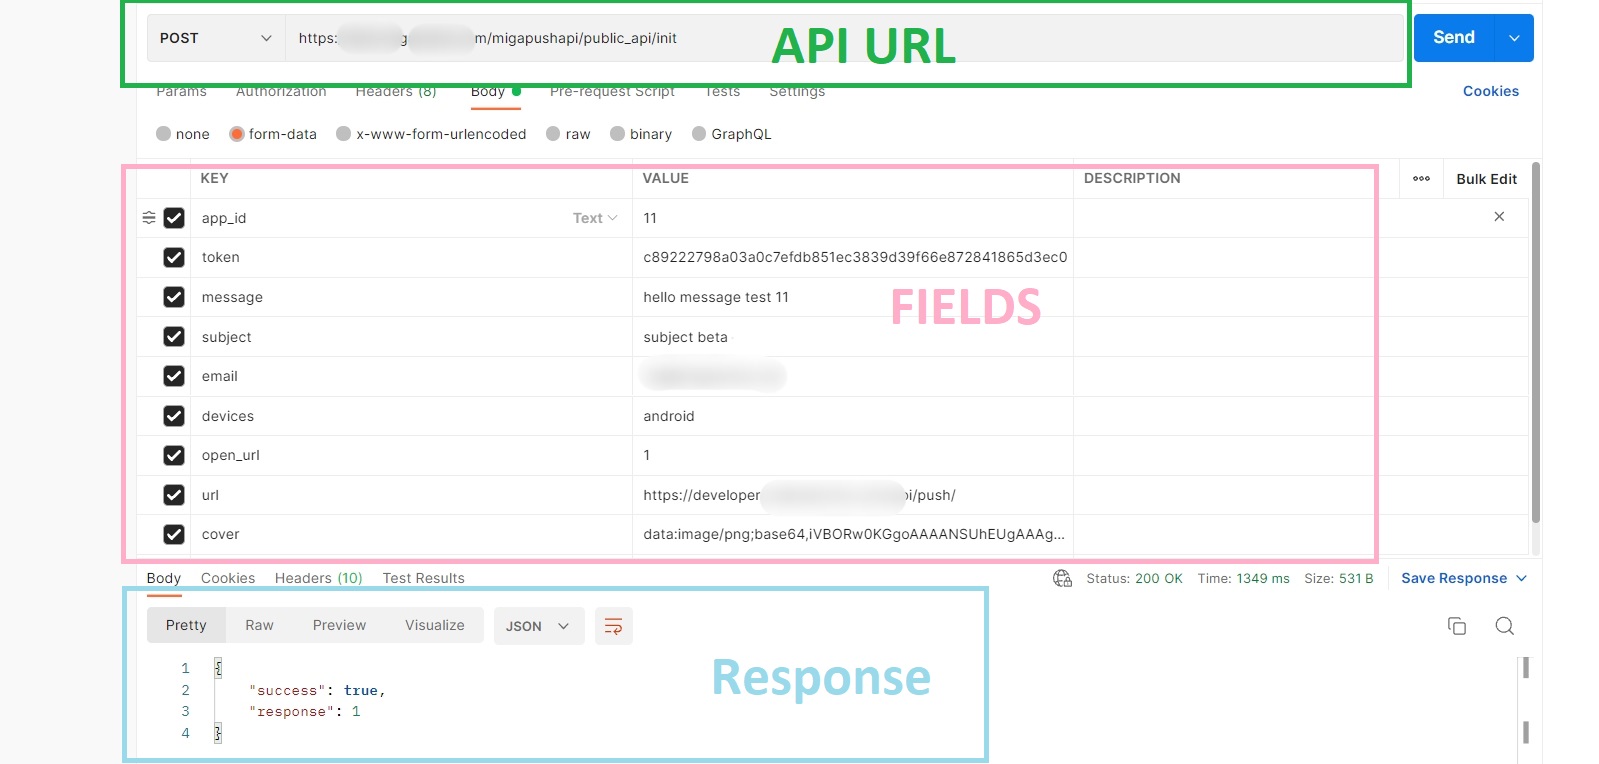Open the JSON format dropdown

point(539,626)
